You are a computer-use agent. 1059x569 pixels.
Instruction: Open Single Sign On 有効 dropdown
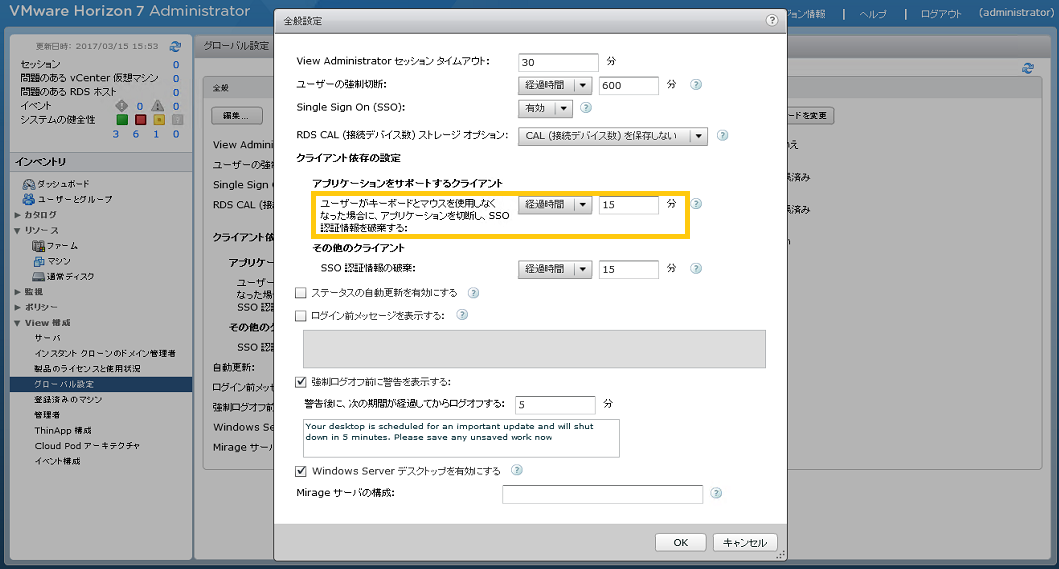click(545, 108)
